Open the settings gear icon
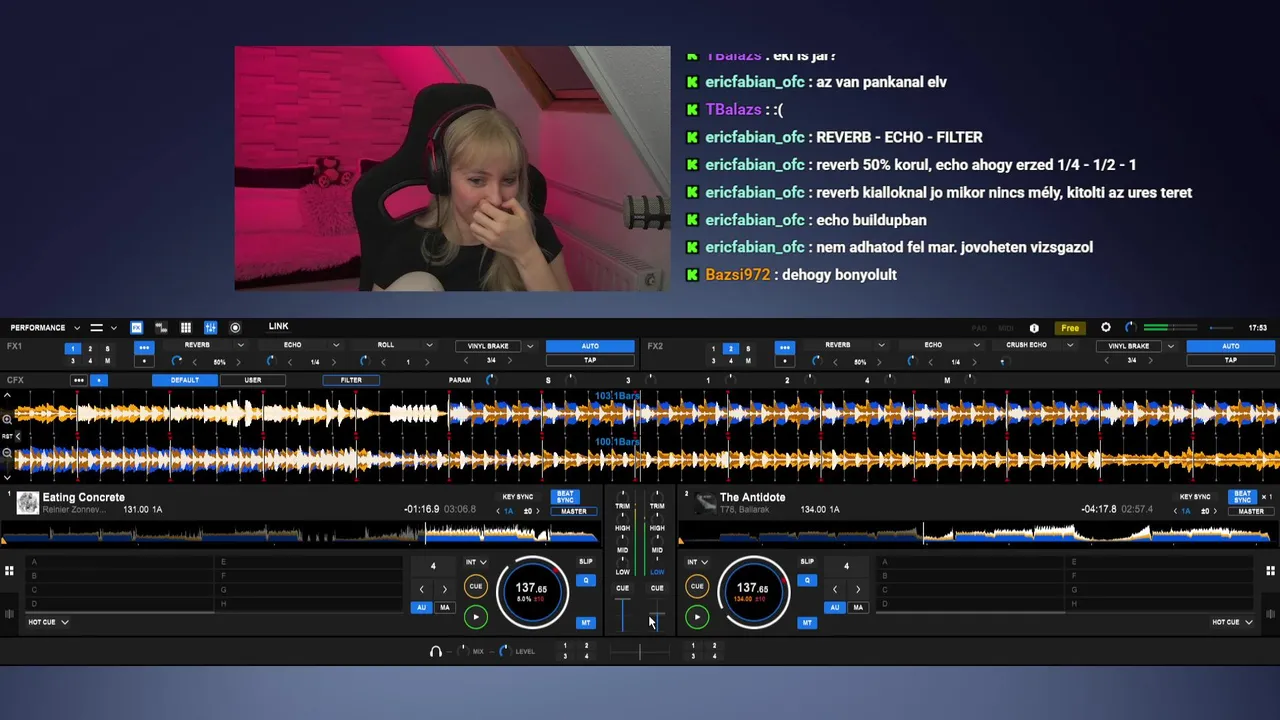 coord(1105,328)
